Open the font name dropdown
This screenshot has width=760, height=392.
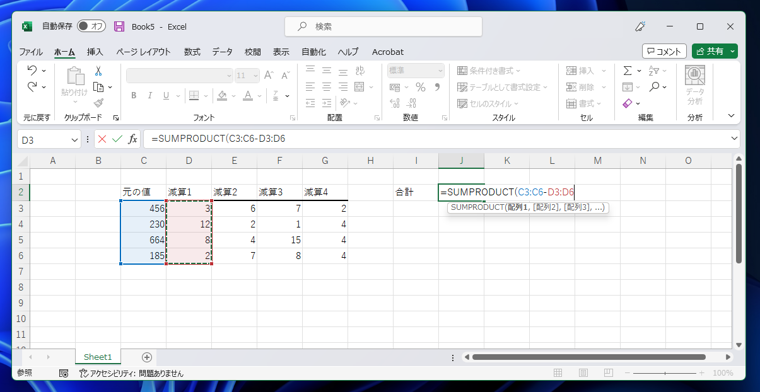(229, 76)
